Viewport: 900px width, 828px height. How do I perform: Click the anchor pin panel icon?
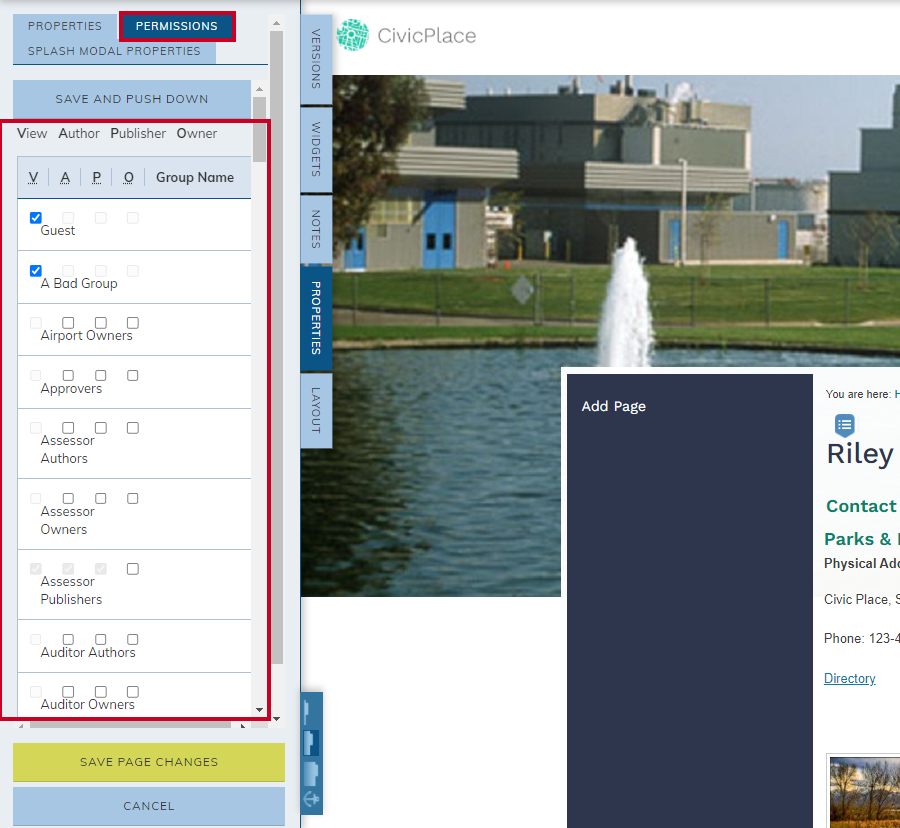(x=311, y=799)
